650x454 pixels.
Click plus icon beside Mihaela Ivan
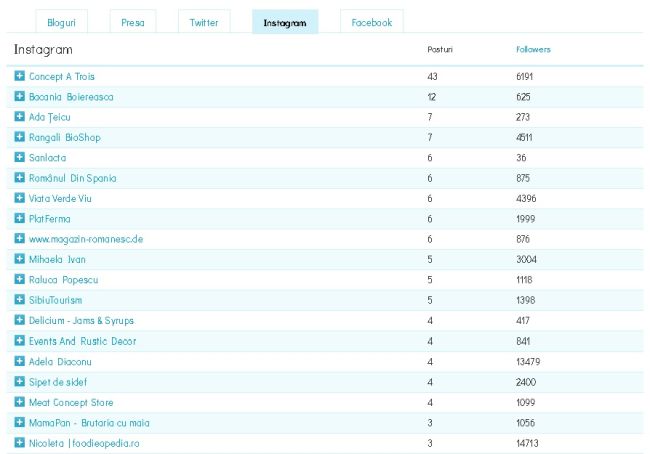[x=19, y=259]
